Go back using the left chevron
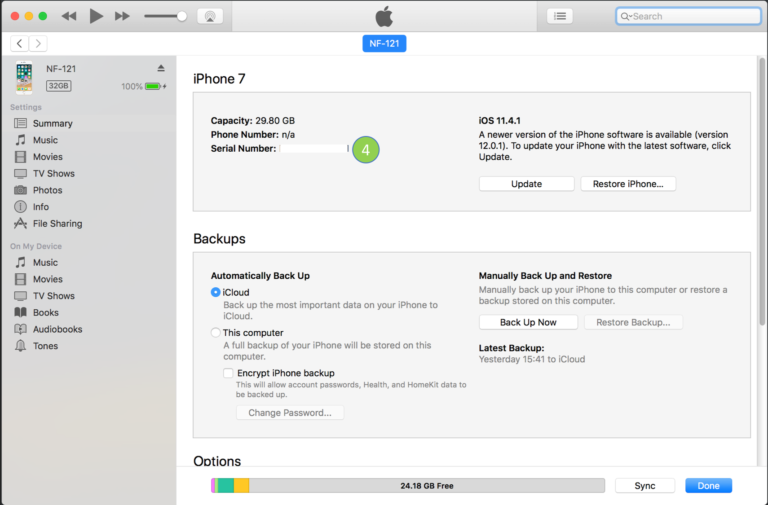 tap(20, 43)
